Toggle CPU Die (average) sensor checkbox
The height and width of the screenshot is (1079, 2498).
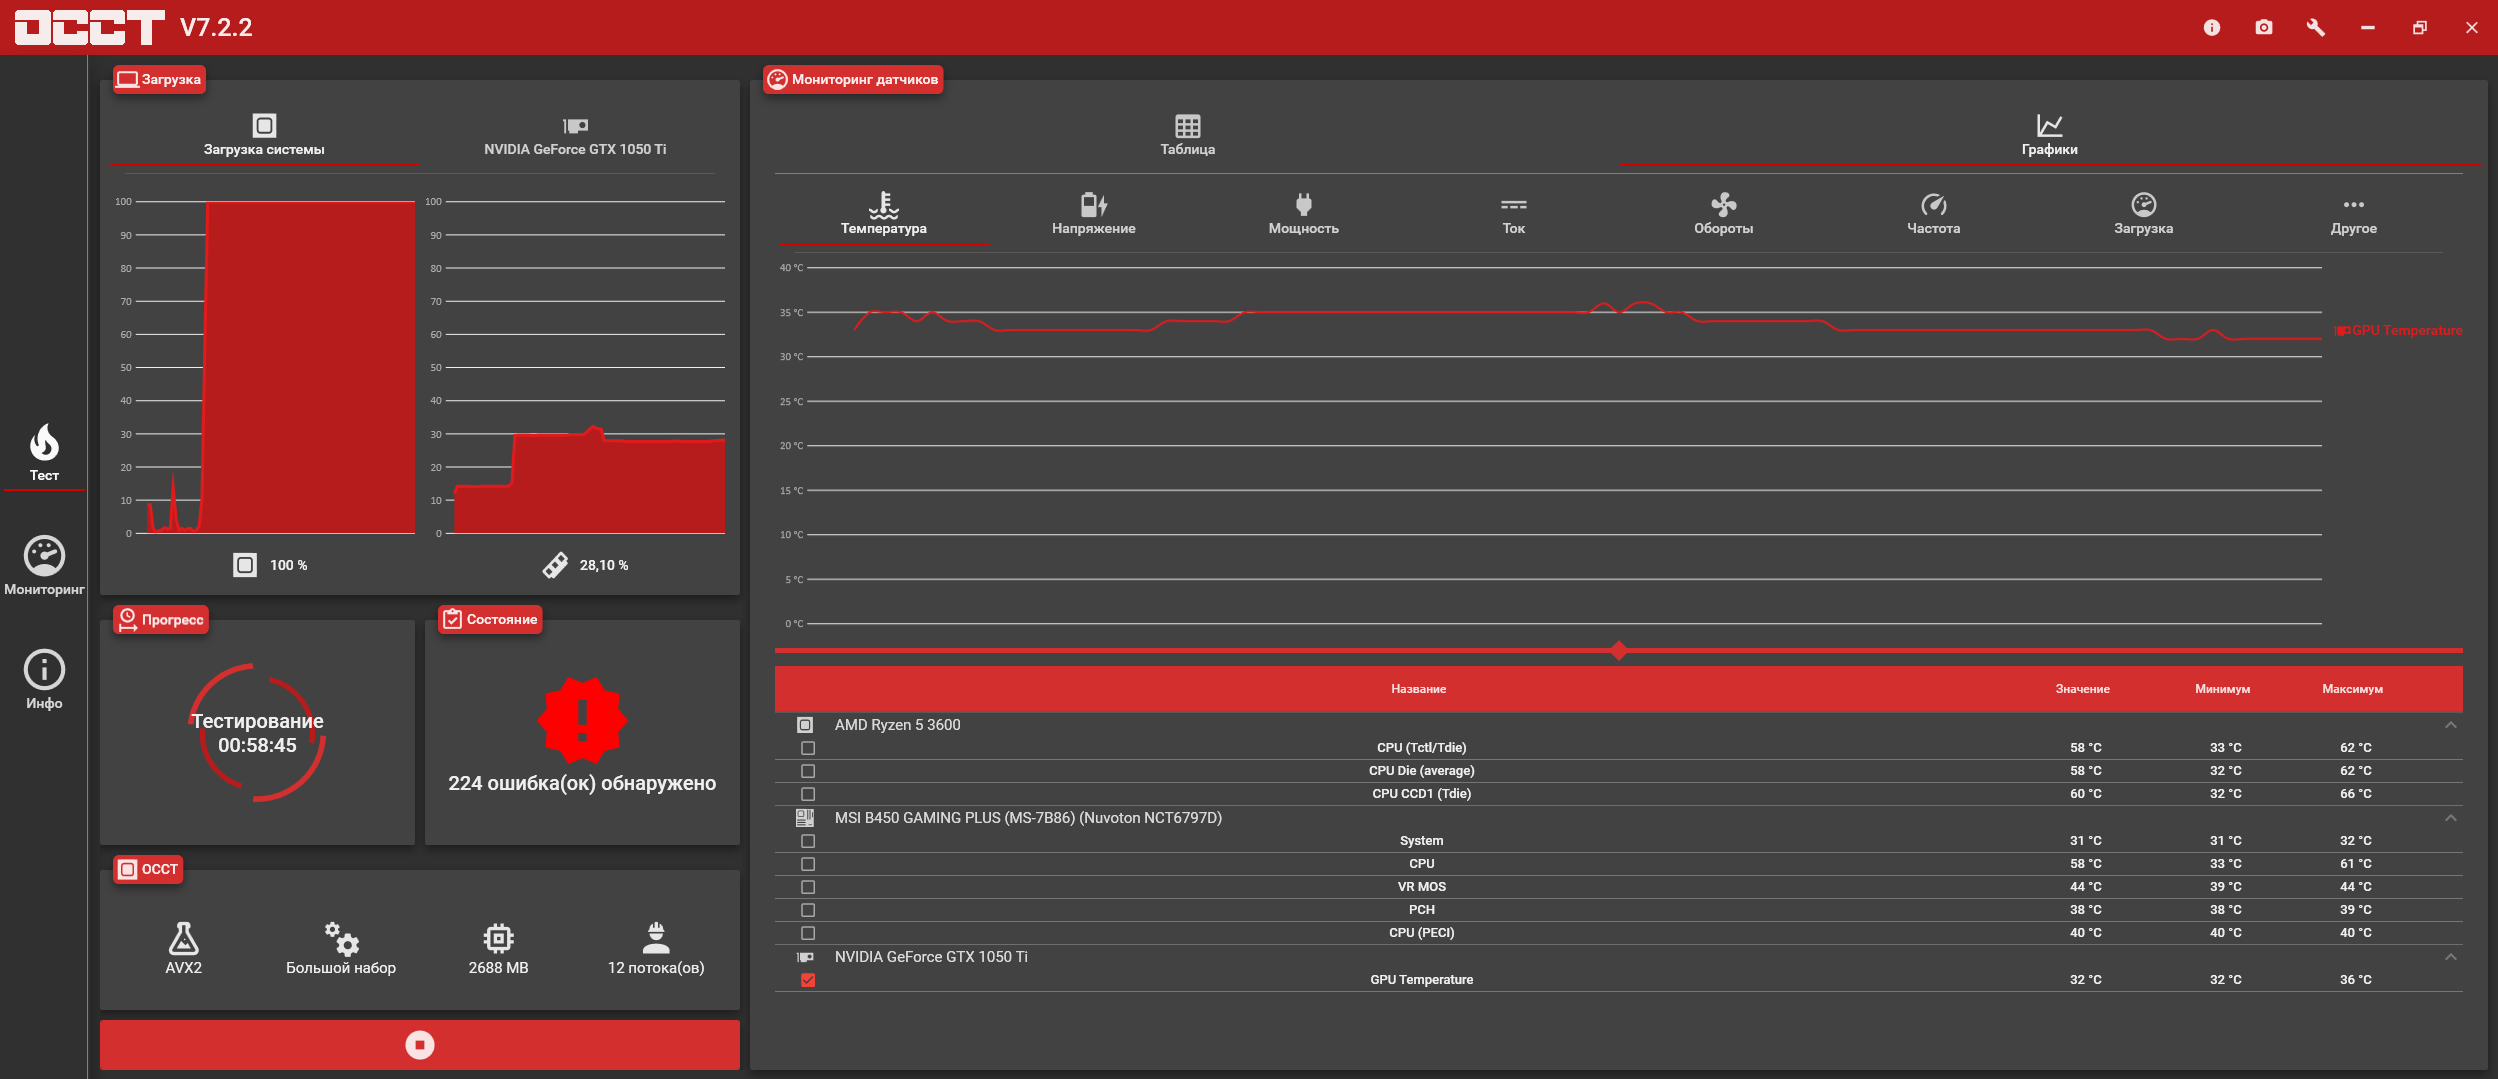click(x=808, y=771)
